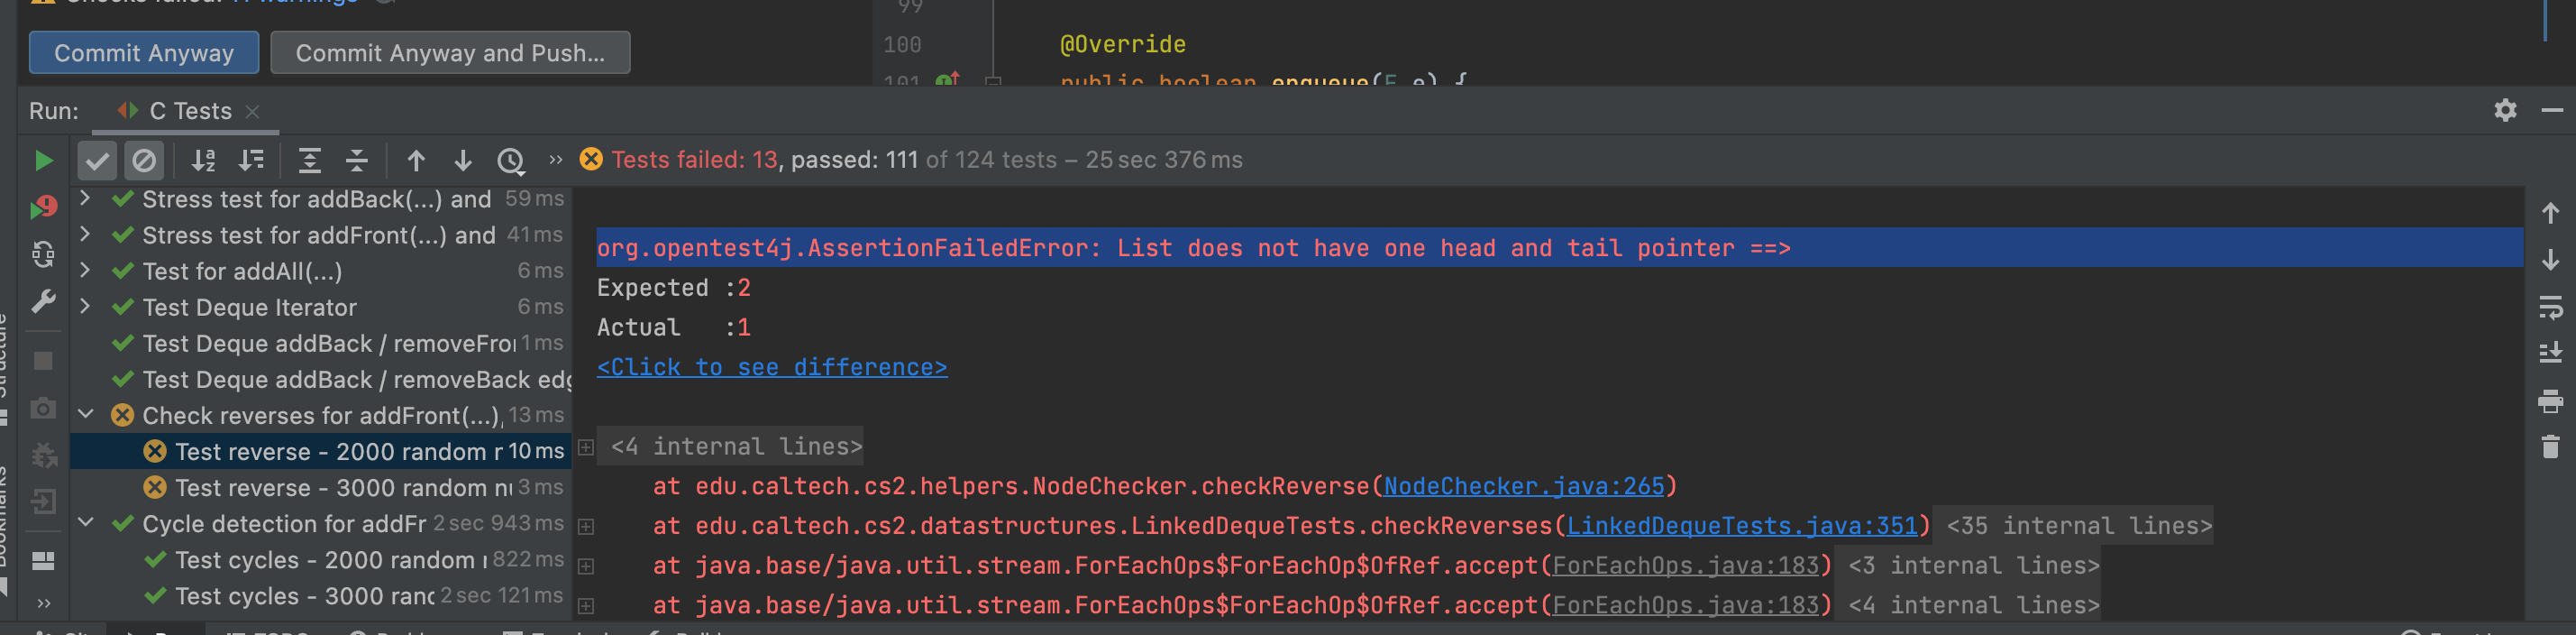The image size is (2576, 635).
Task: Expand the "Test Deque Iterator" node
Action: click(86, 306)
